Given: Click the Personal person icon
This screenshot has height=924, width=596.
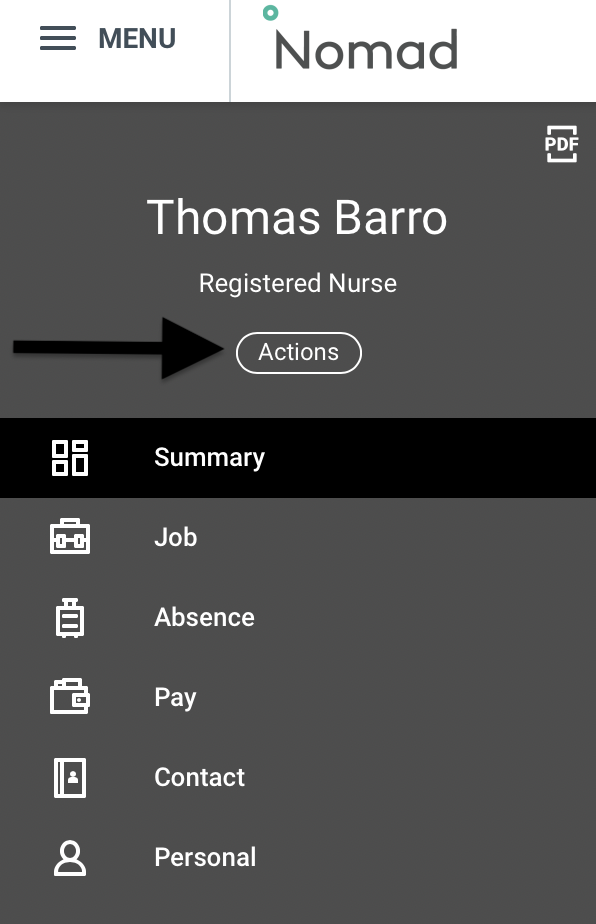Looking at the screenshot, I should 69,857.
